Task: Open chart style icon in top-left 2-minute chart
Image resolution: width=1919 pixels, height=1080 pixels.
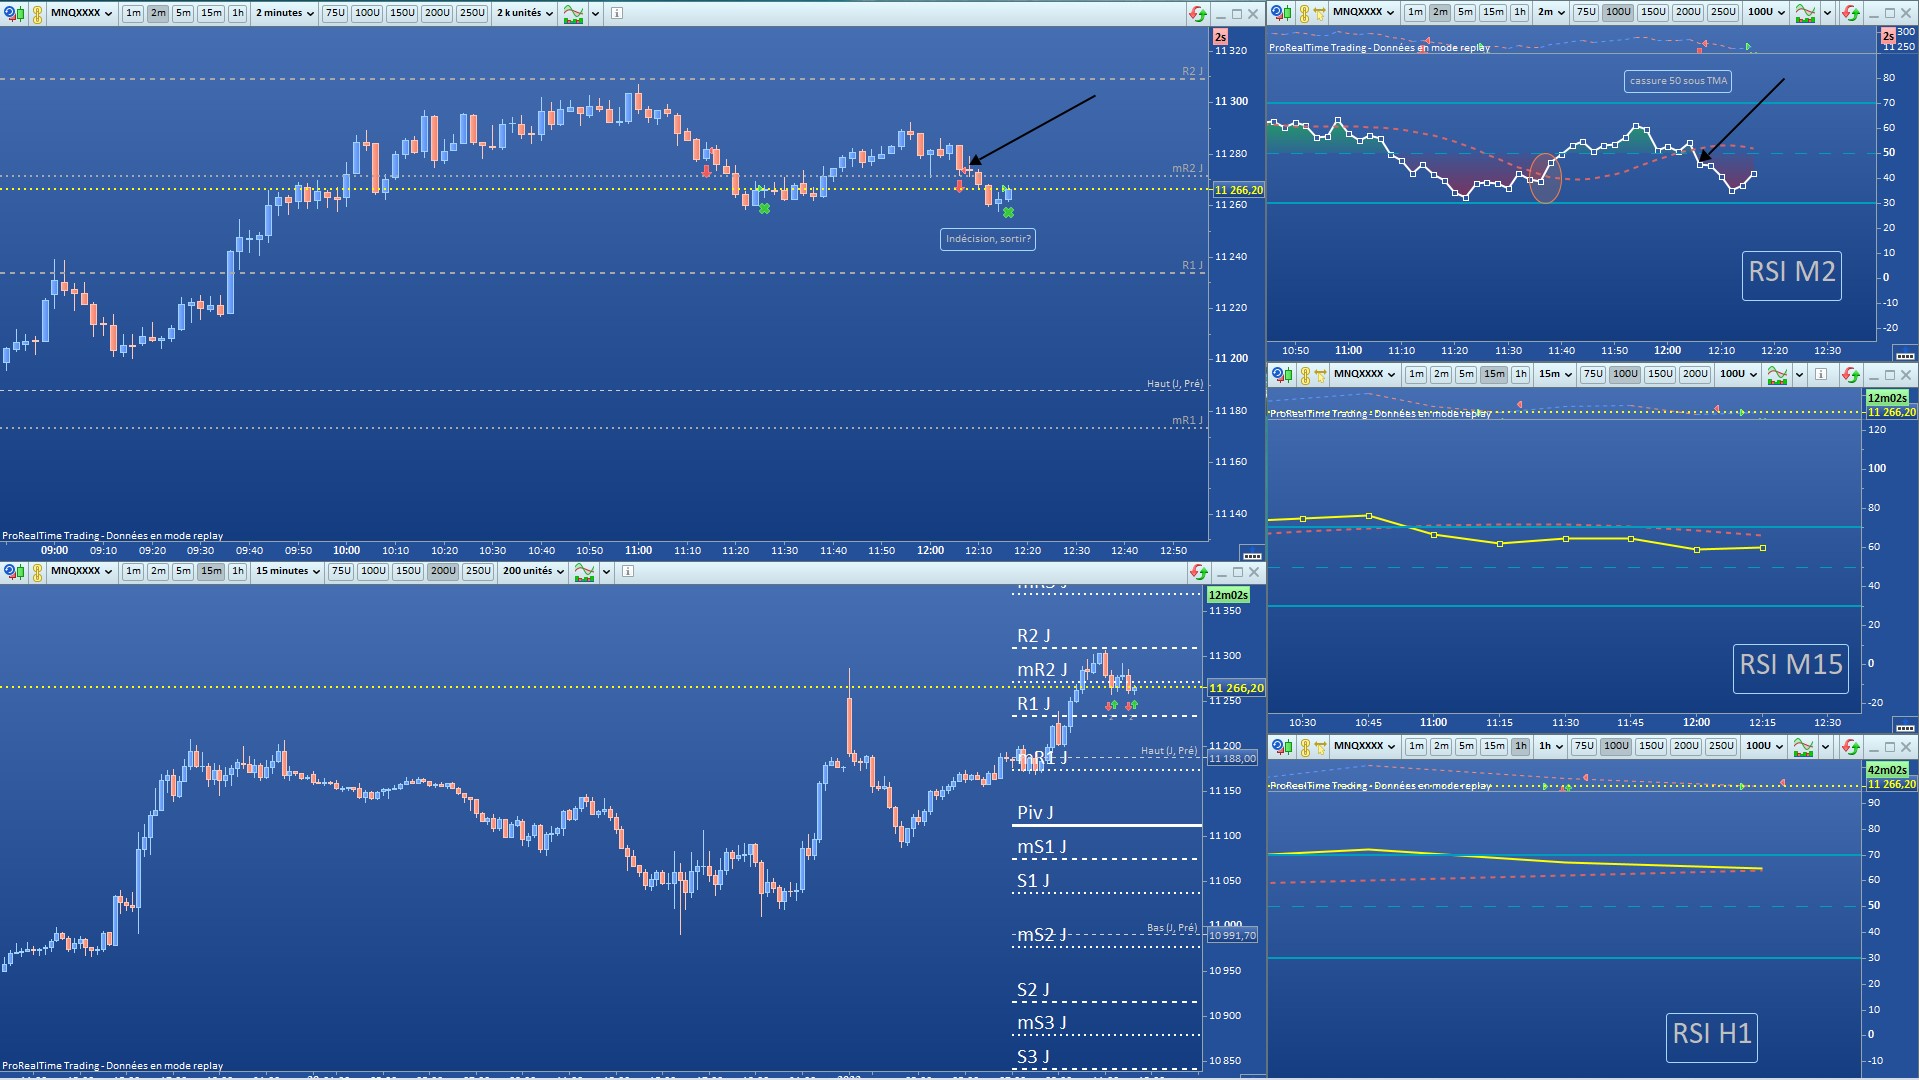Action: (13, 13)
